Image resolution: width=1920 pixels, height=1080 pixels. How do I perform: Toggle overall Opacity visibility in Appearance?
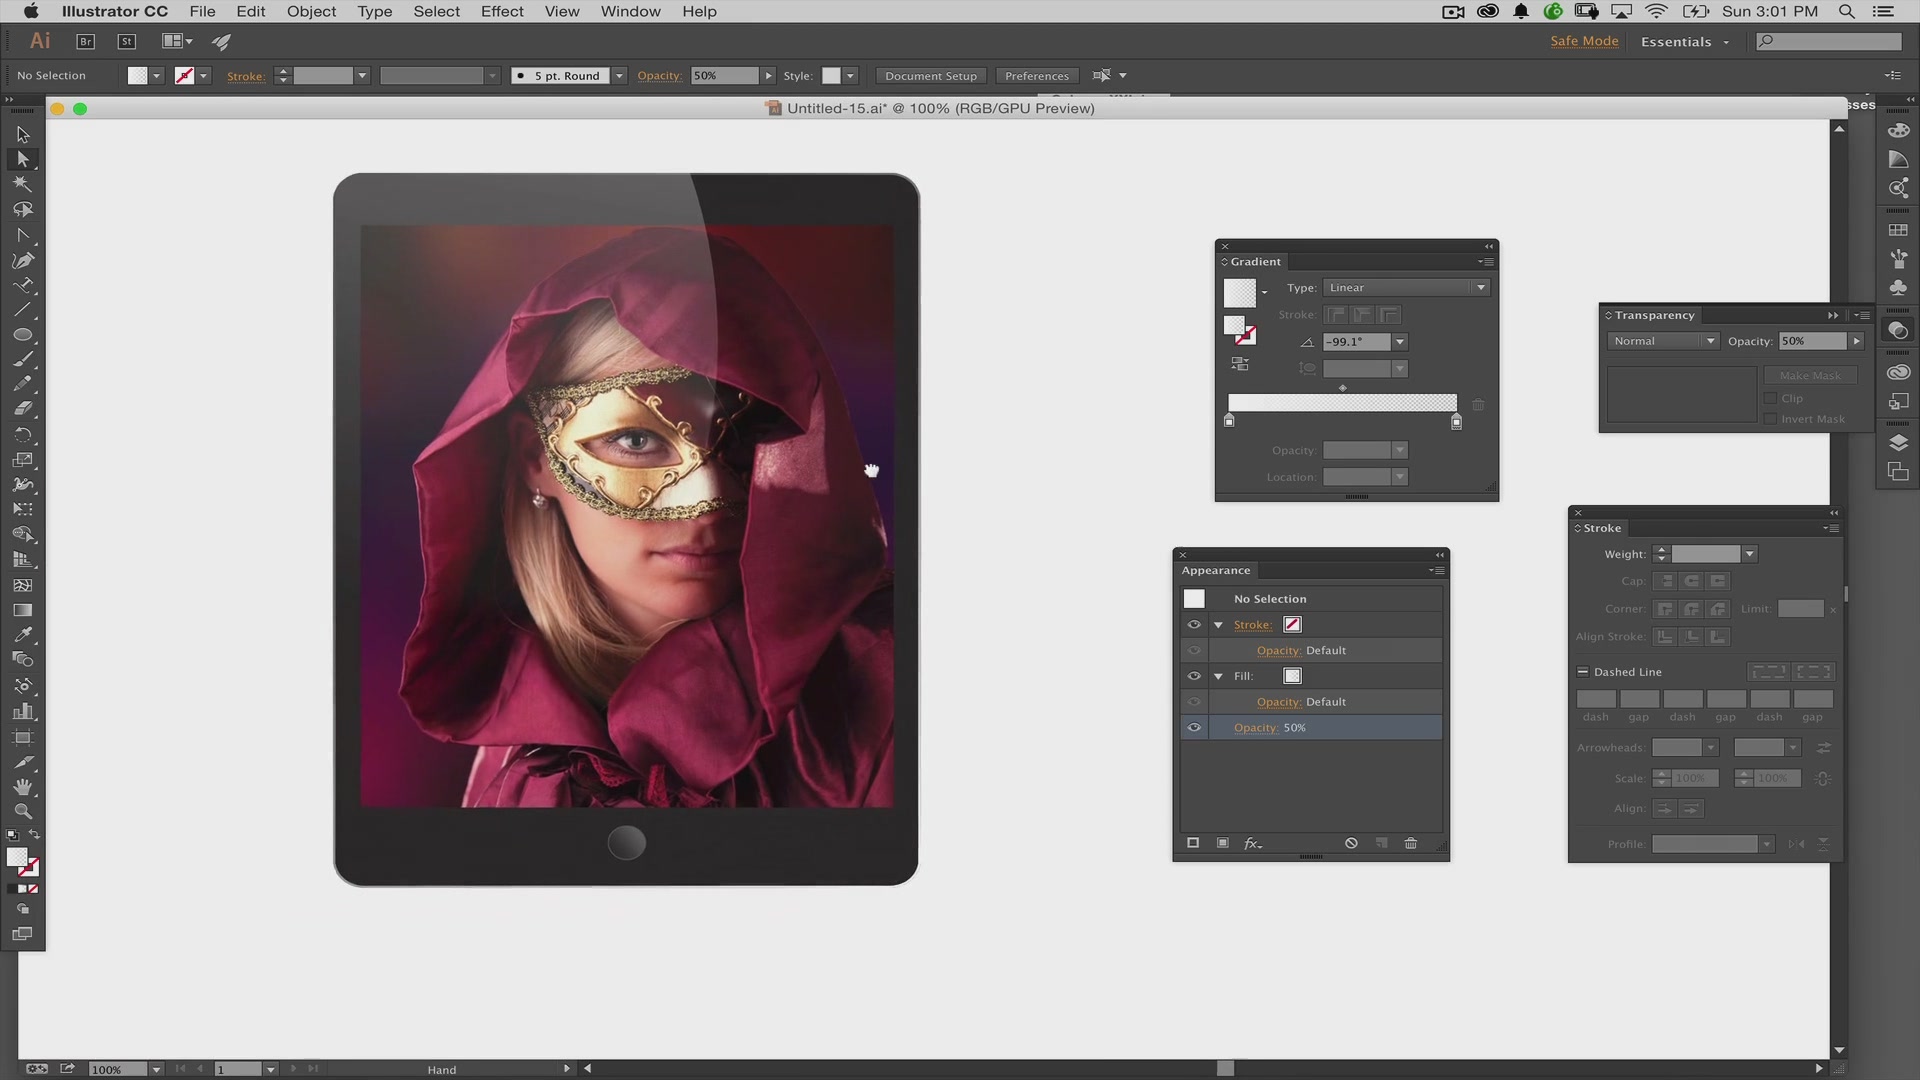[x=1193, y=727]
